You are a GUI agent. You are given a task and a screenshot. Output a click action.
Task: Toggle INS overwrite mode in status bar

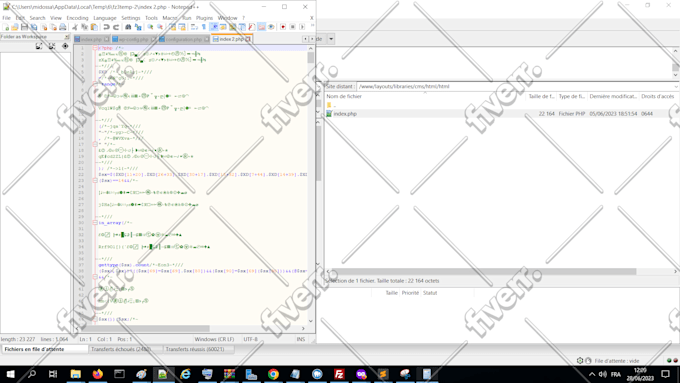301,339
